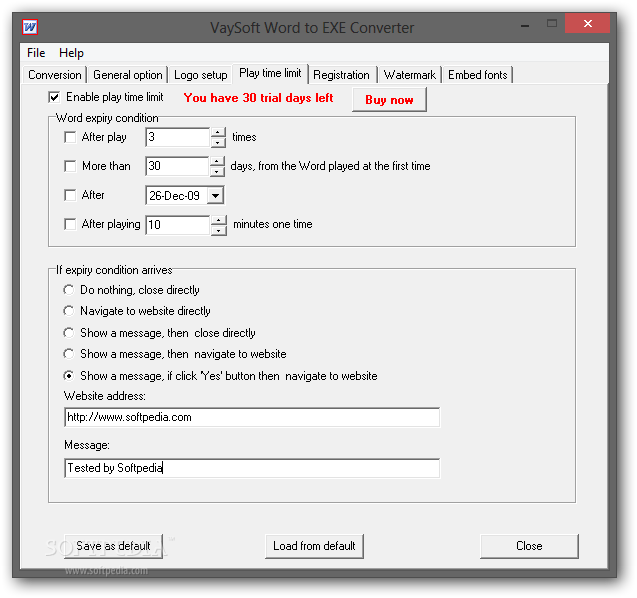Select the 'Yes' button navigate option
This screenshot has height=598, width=637.
(x=69, y=376)
